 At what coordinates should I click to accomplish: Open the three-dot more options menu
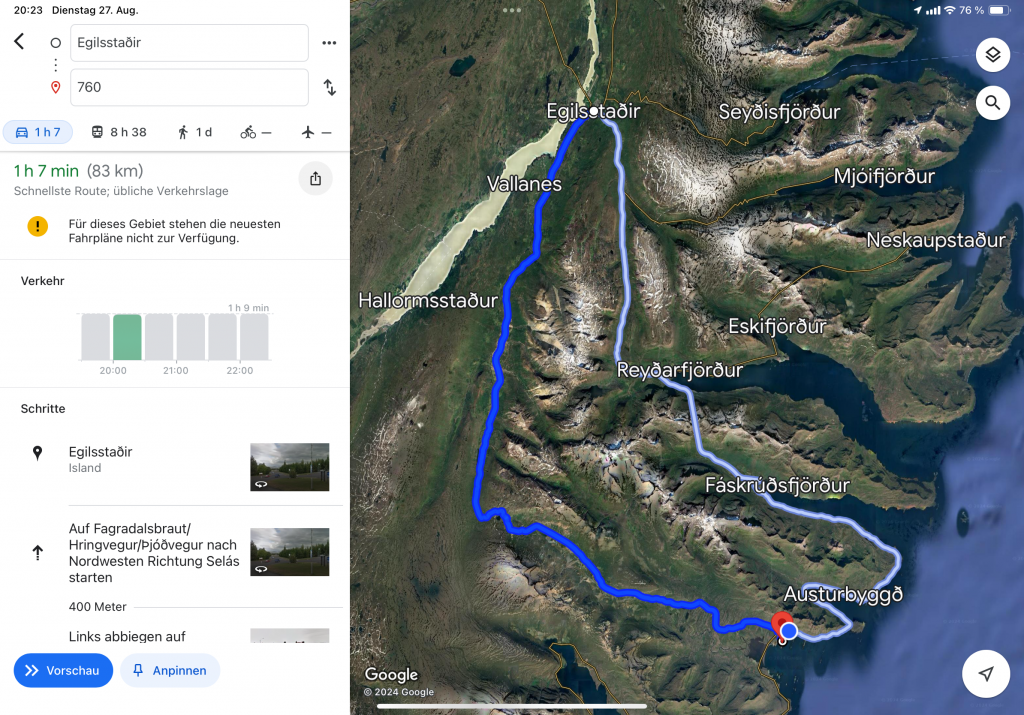click(329, 43)
